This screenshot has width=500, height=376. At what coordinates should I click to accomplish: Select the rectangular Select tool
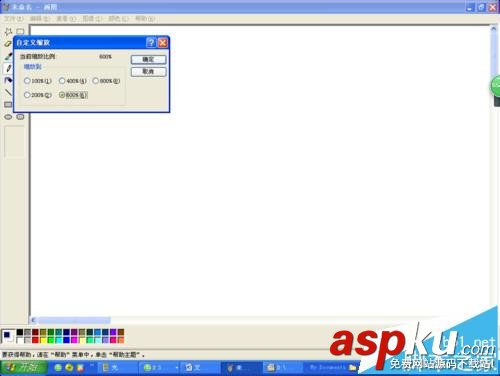click(20, 32)
